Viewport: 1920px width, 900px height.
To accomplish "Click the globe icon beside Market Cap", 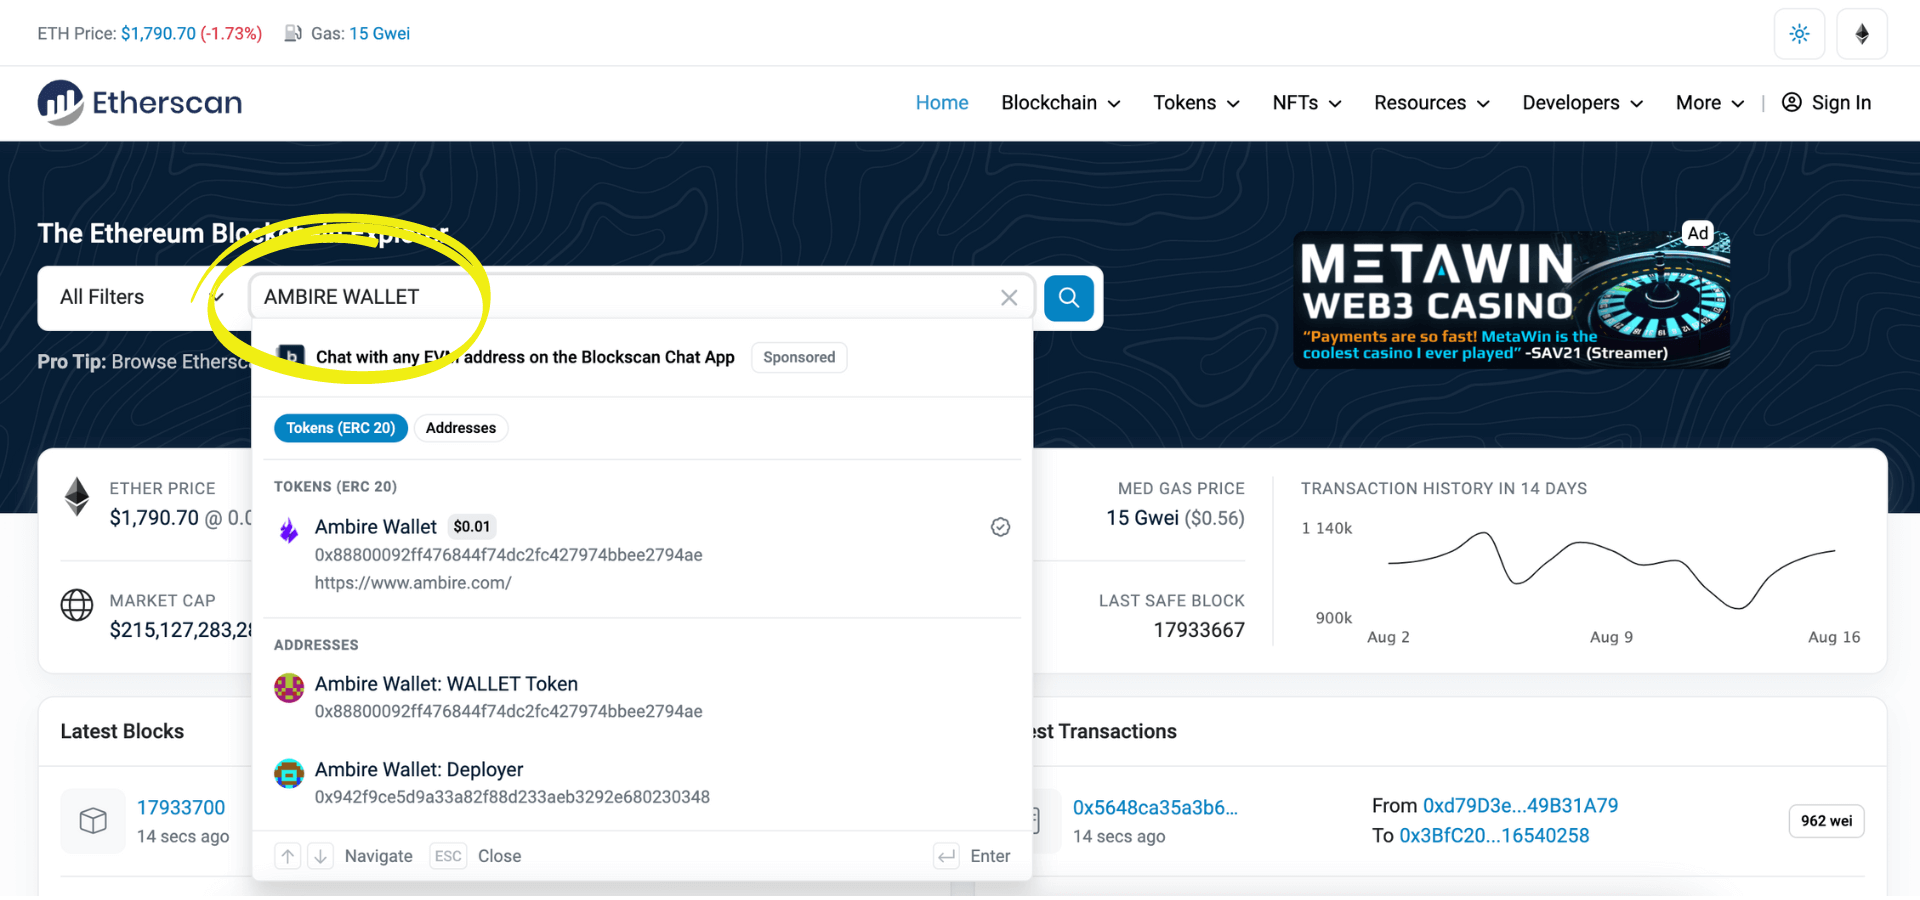I will point(77,604).
